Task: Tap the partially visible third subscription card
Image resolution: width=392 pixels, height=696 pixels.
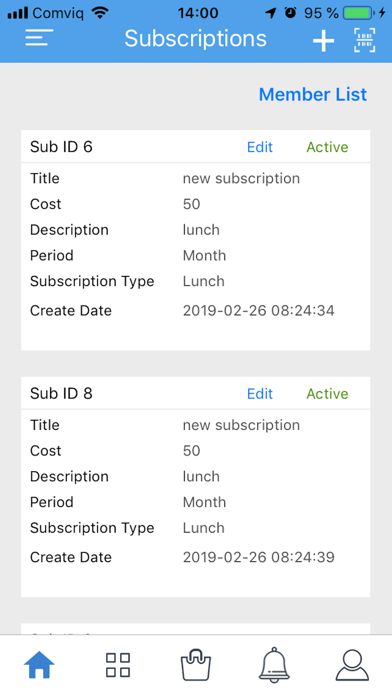Action: (195, 629)
